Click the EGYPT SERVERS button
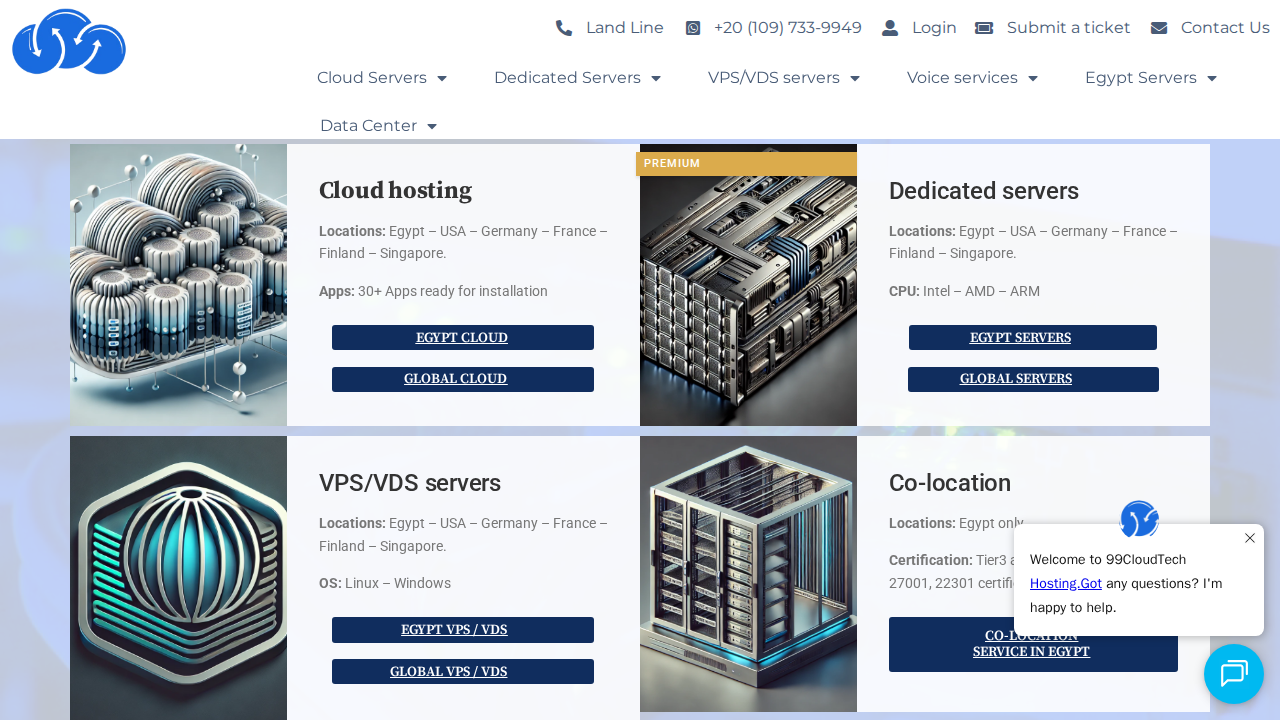Screen dimensions: 1280x720 tap(1033, 338)
